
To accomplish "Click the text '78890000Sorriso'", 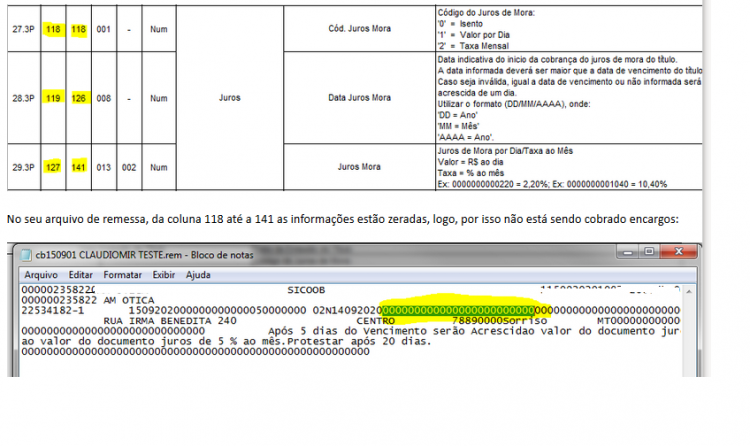I will [x=499, y=321].
